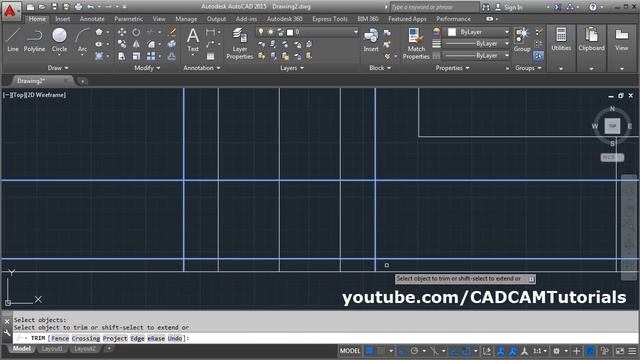Click the Sign In button
This screenshot has height=360, width=640.
click(509, 7)
